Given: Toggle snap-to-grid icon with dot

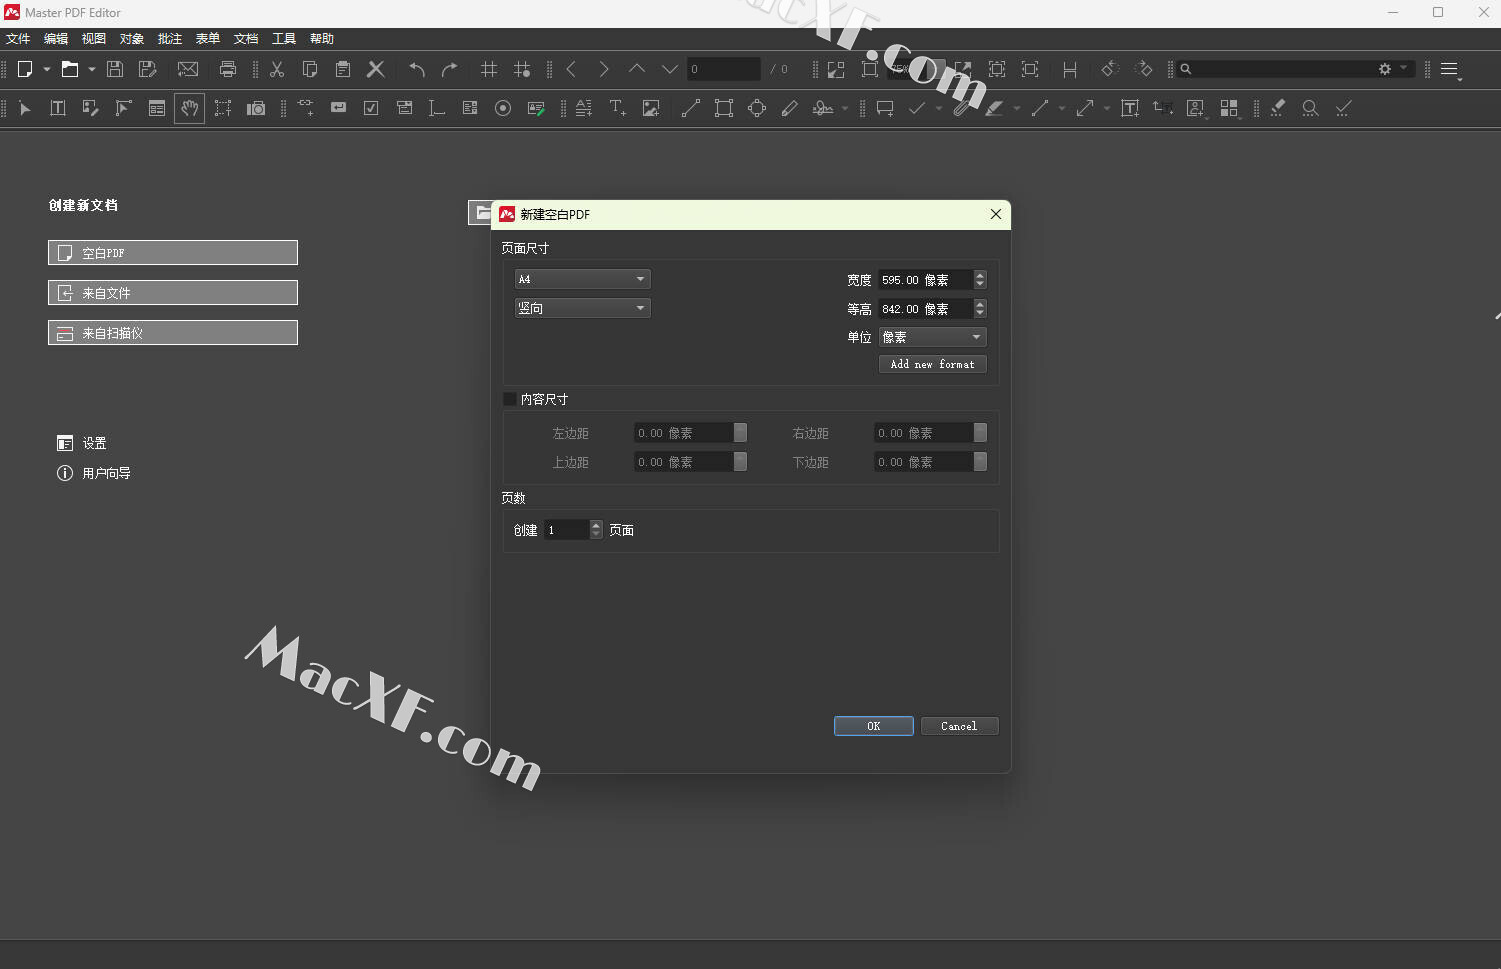Looking at the screenshot, I should [522, 69].
